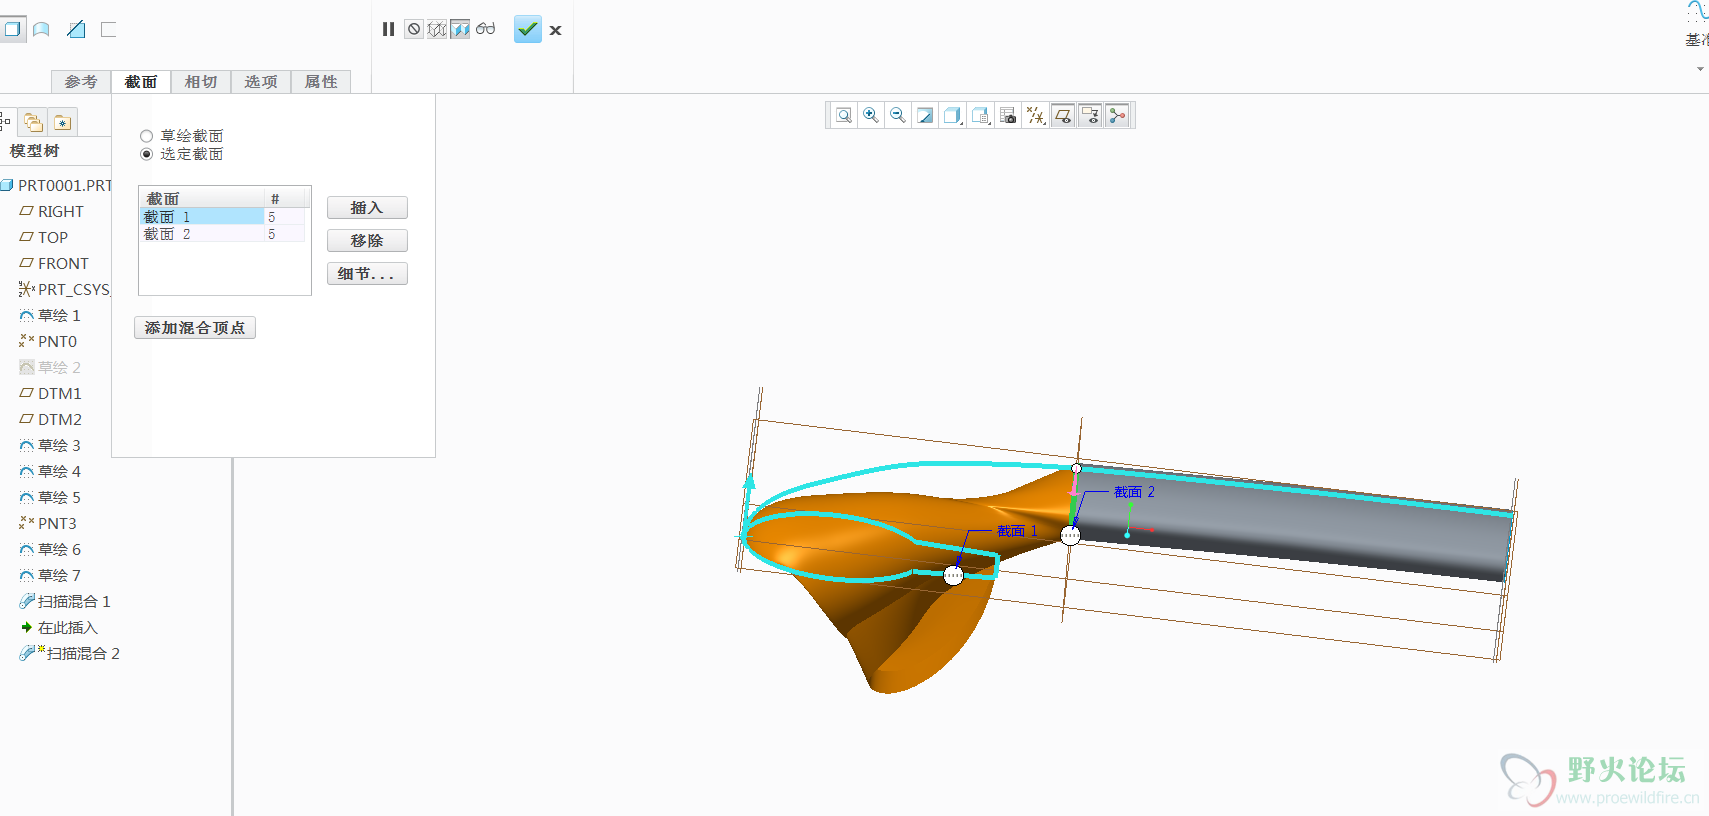Accept the feature with the green checkmark
The height and width of the screenshot is (816, 1709).
click(528, 29)
